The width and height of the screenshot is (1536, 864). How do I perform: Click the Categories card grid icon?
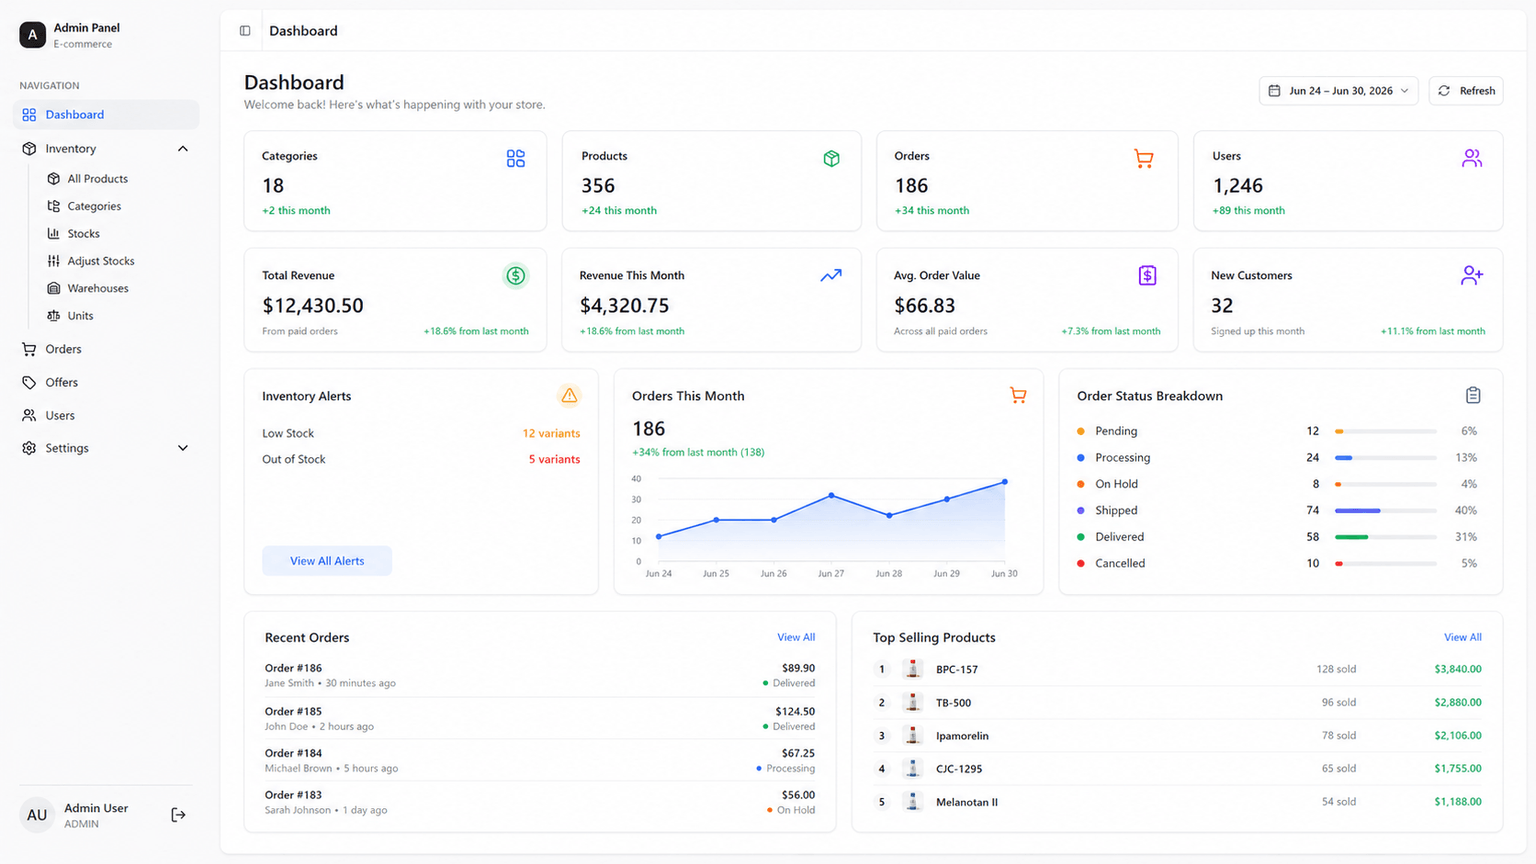click(515, 158)
